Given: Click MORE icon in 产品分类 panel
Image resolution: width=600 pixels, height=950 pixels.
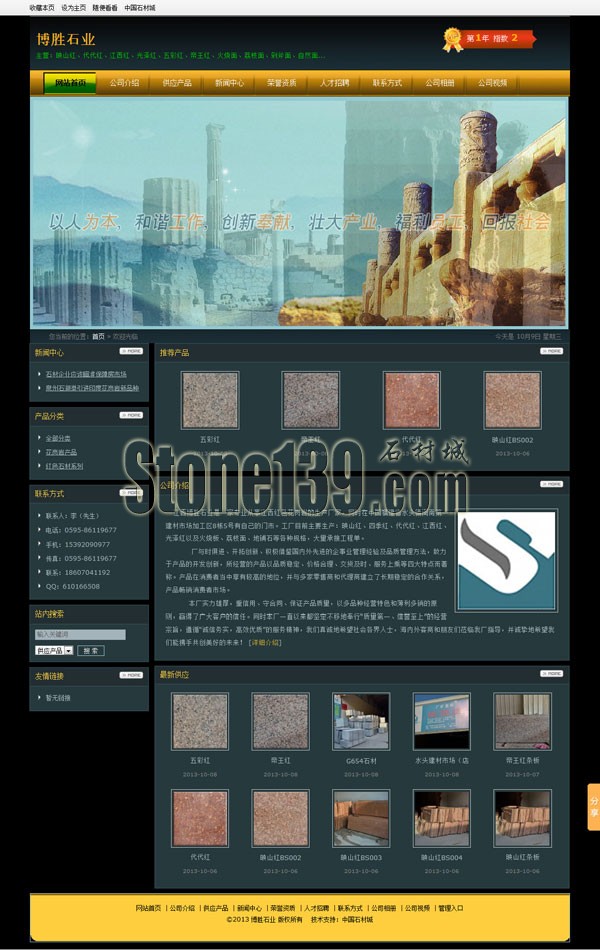Looking at the screenshot, I should tap(131, 414).
